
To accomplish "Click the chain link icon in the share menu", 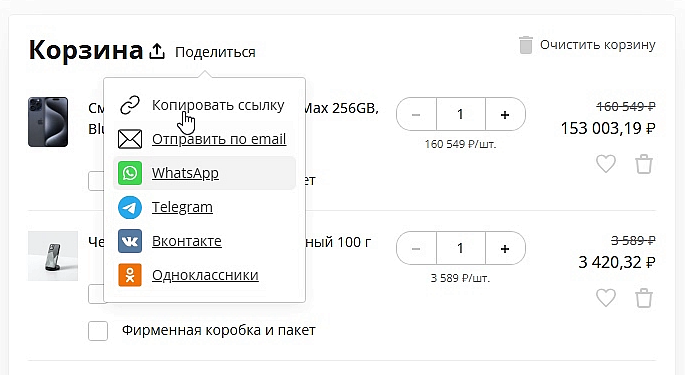I will (x=130, y=105).
